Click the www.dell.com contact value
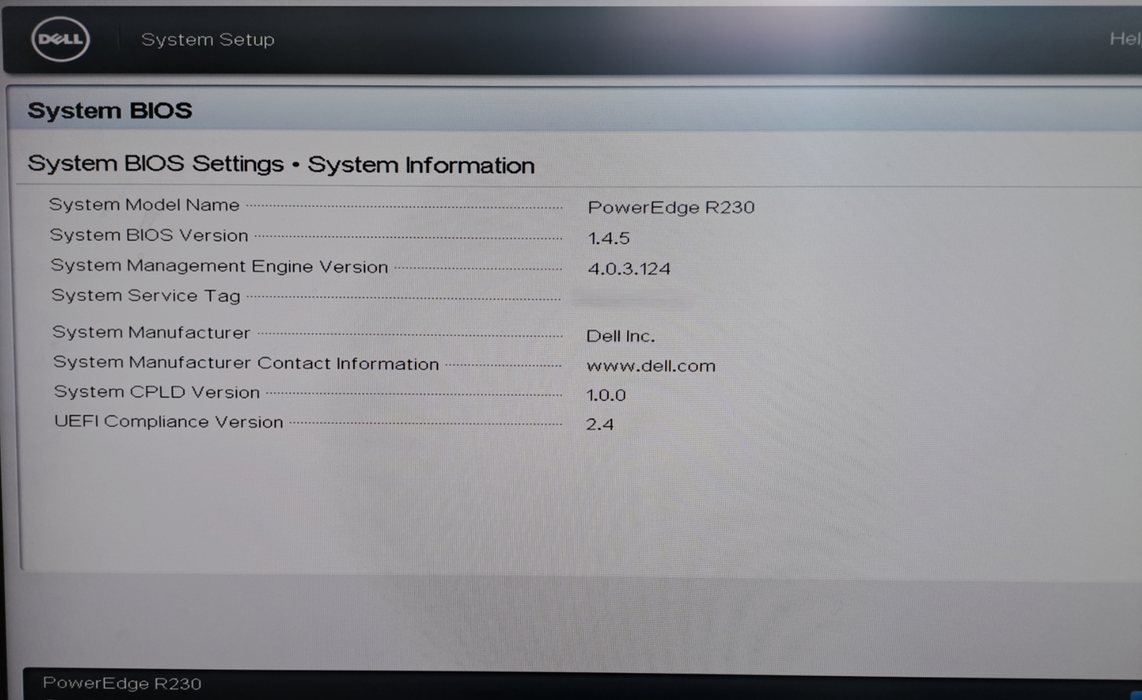Screen dimensions: 1142x700 pyautogui.click(x=651, y=366)
